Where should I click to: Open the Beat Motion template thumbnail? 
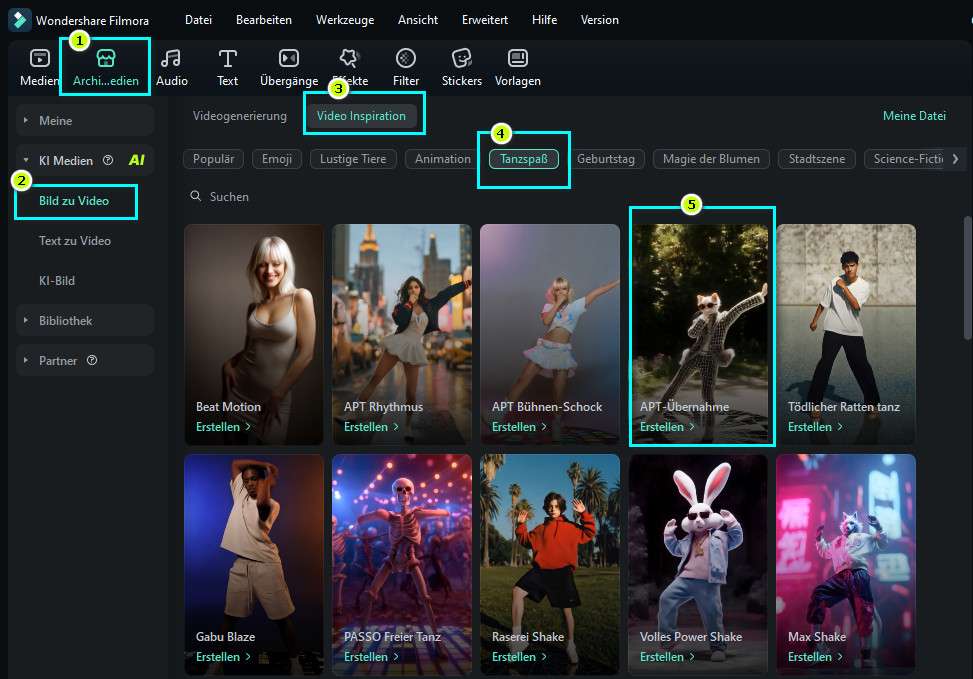tap(254, 334)
